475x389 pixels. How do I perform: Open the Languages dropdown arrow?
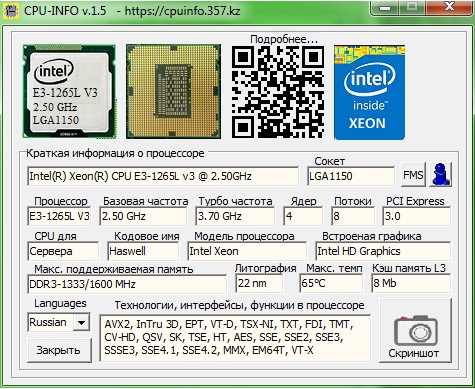point(81,322)
